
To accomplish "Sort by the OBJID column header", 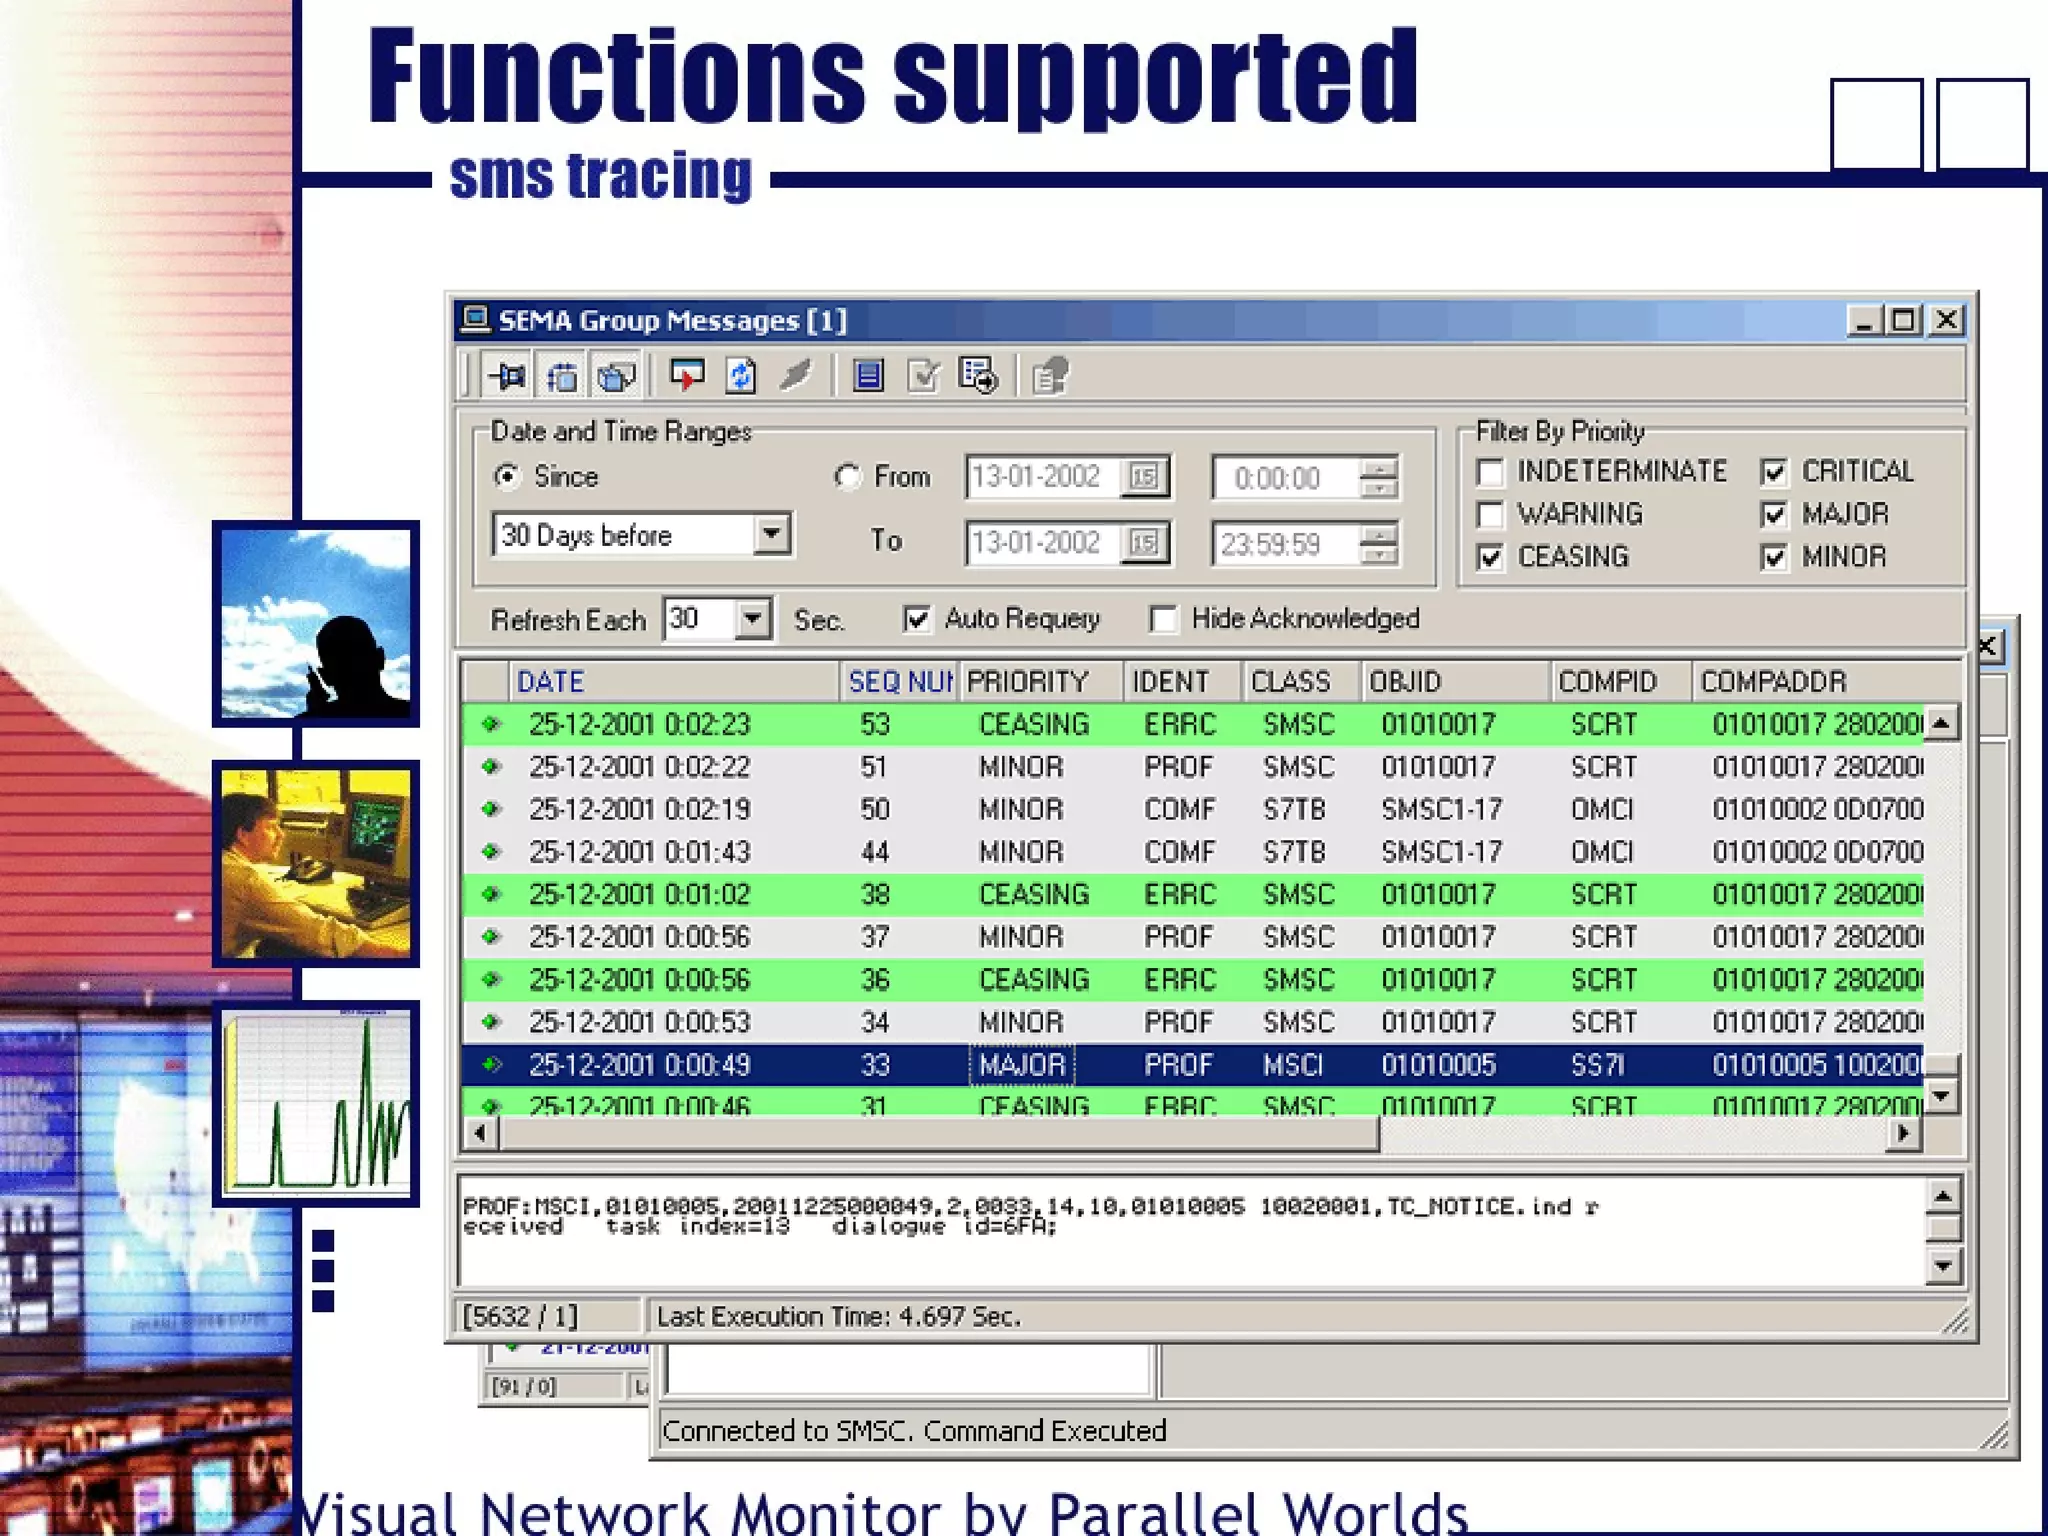I will [x=1456, y=682].
